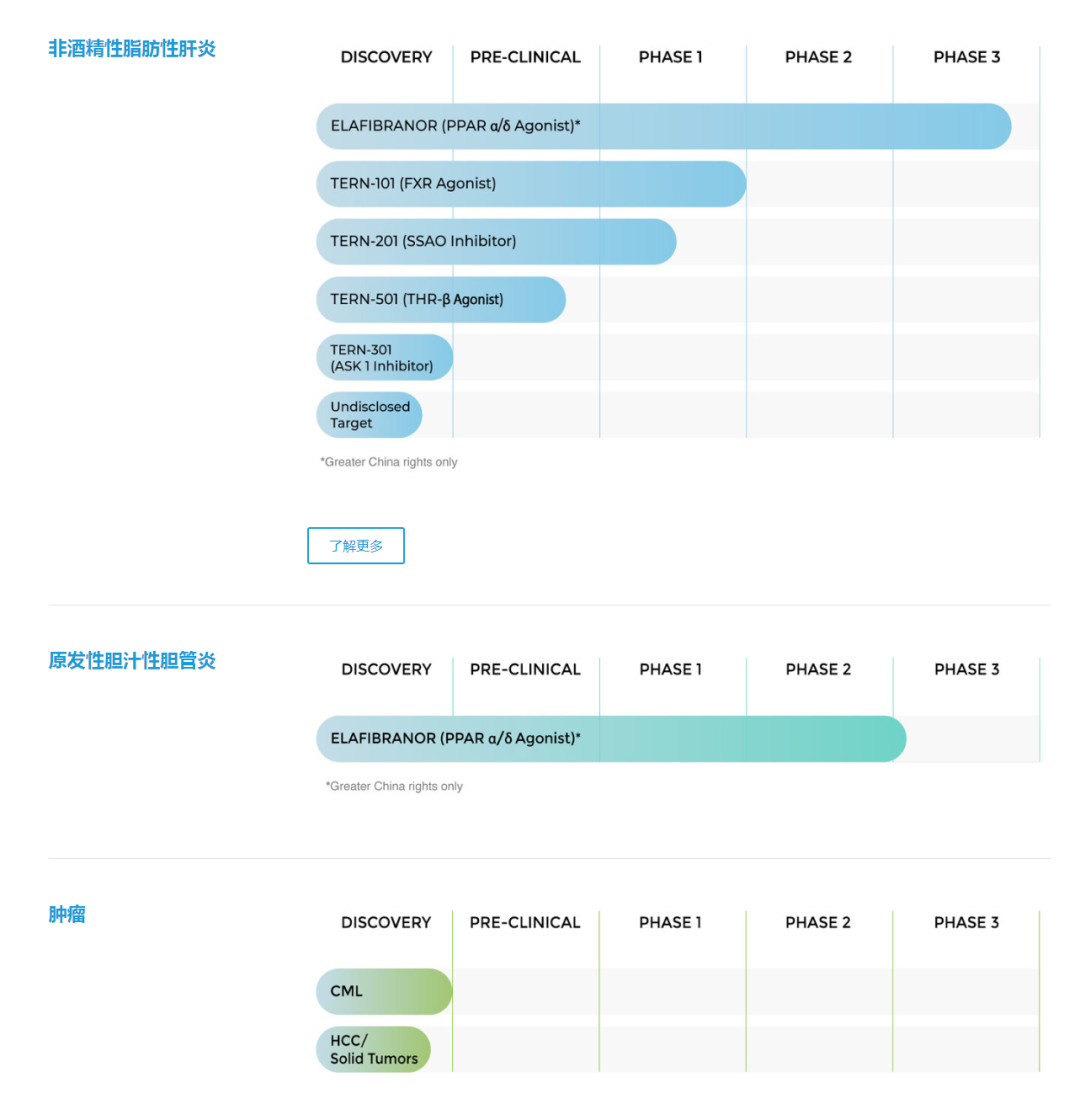Click DISCOVERY header in the 肿瘤 chart
Viewport: 1080px width, 1104px height.
coord(386,922)
